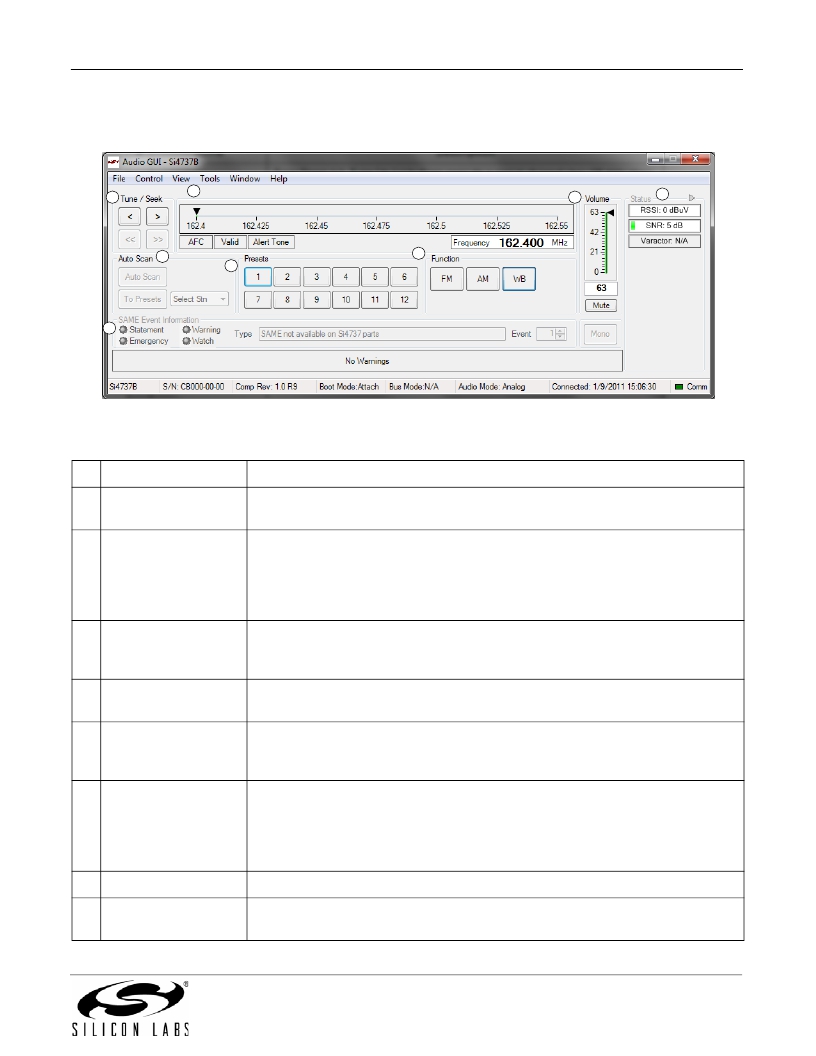Click the Audio GUI title bar app icon

pos(113,162)
